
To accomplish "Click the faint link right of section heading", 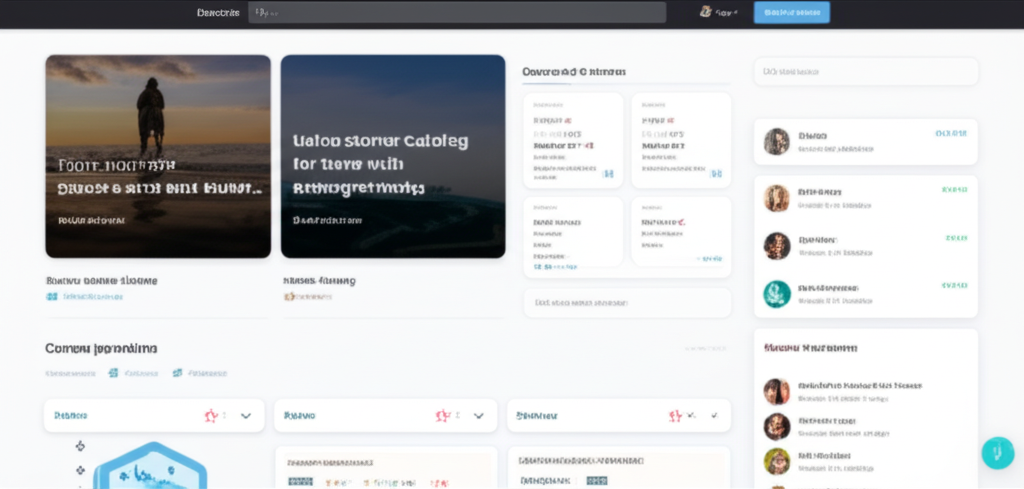I will pyautogui.click(x=705, y=349).
